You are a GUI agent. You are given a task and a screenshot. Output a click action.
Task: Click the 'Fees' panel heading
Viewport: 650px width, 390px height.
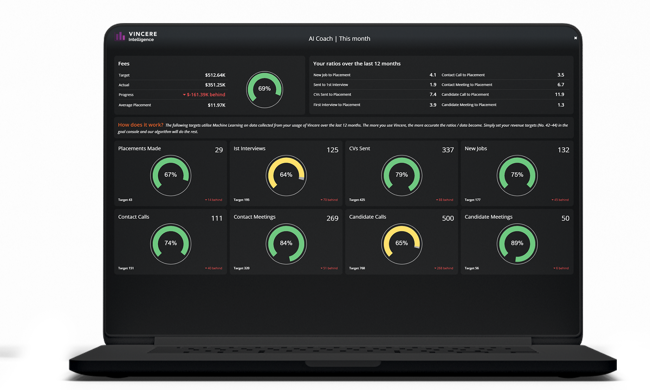tap(124, 64)
